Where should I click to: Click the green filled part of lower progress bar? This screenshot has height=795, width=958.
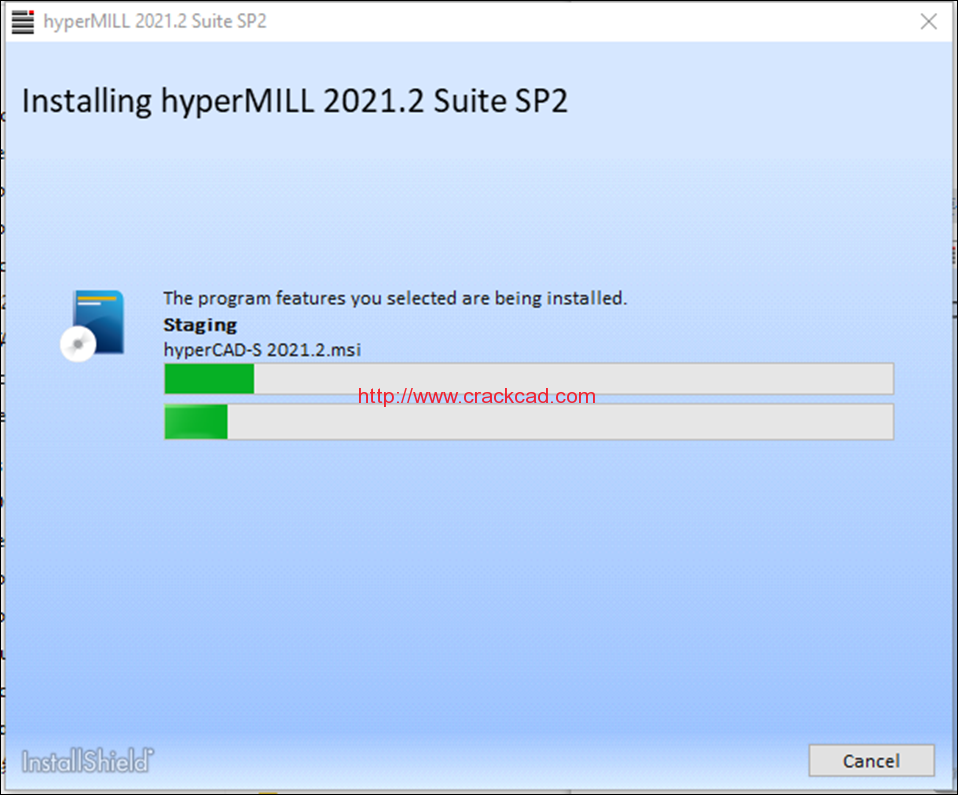tap(196, 422)
